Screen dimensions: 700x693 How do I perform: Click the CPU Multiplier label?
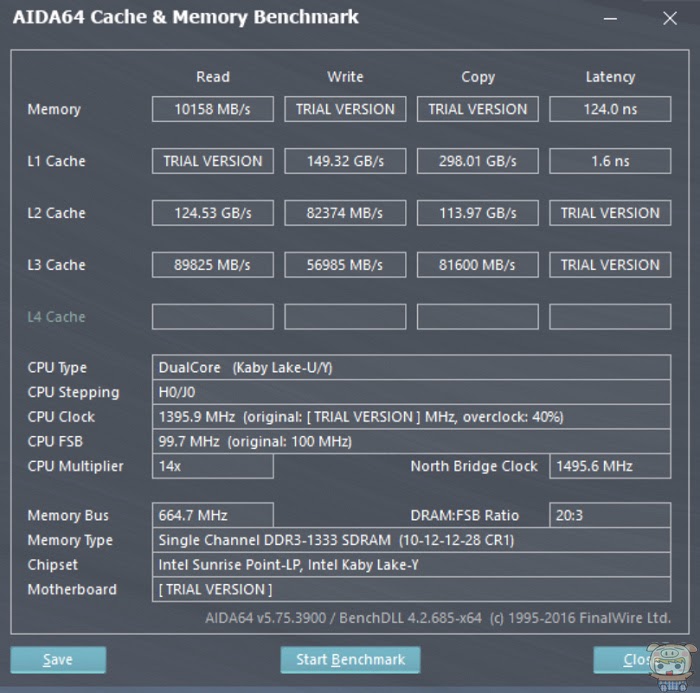tap(75, 467)
